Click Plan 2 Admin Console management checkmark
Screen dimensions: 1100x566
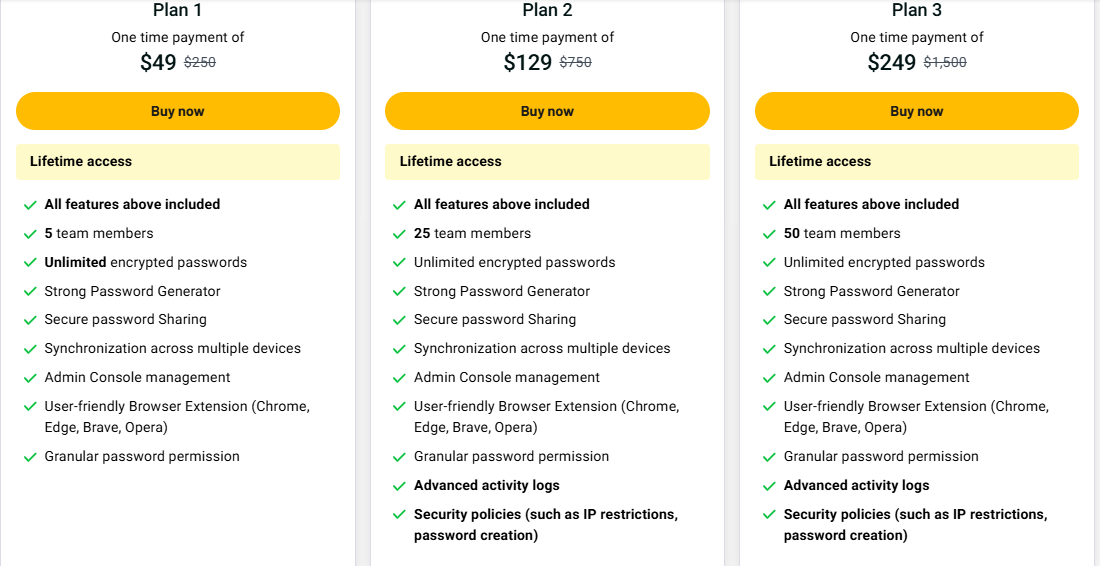(x=399, y=378)
